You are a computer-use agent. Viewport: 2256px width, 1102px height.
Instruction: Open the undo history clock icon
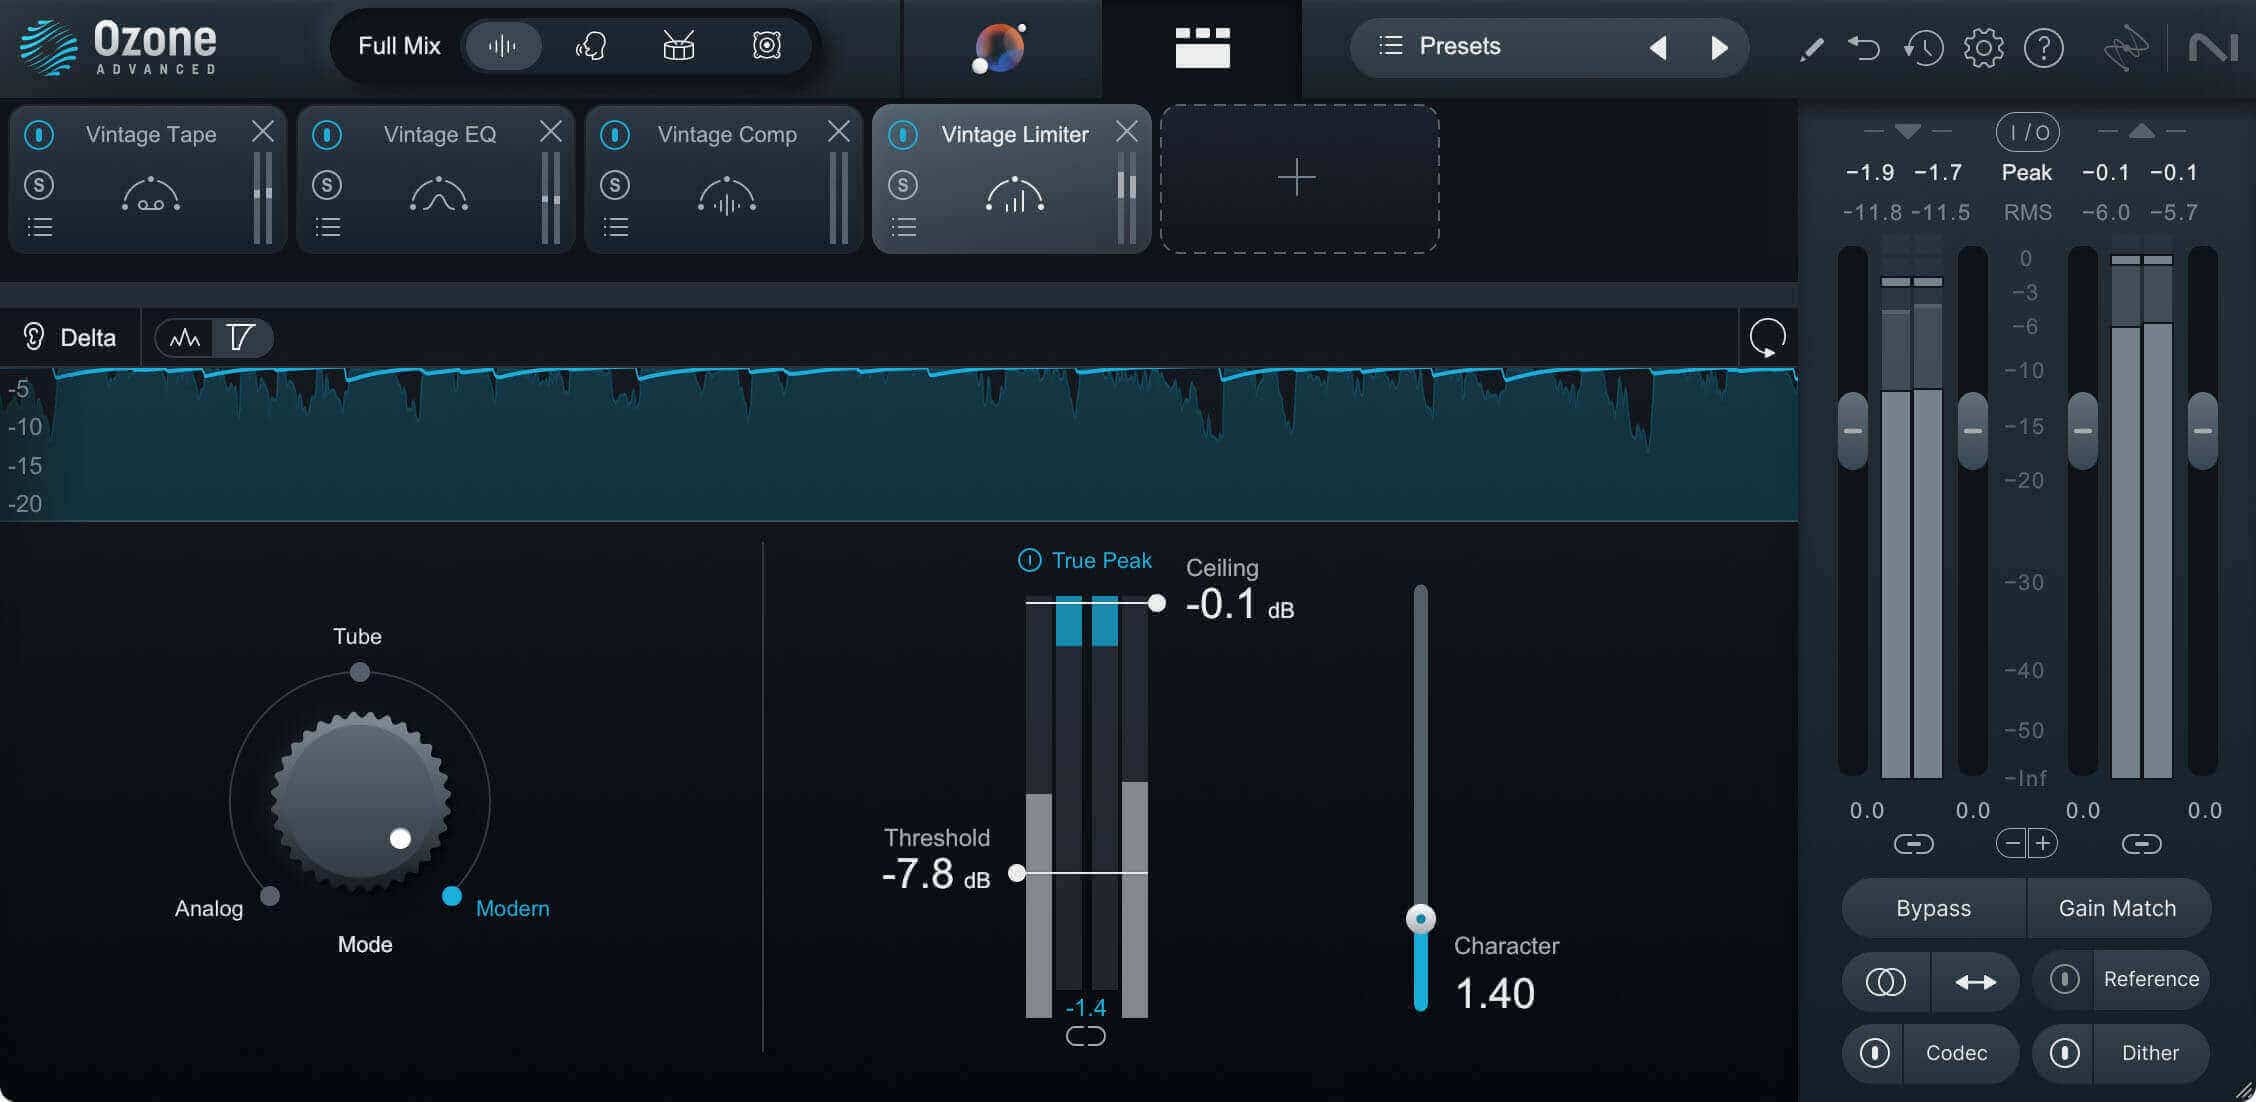[1923, 47]
